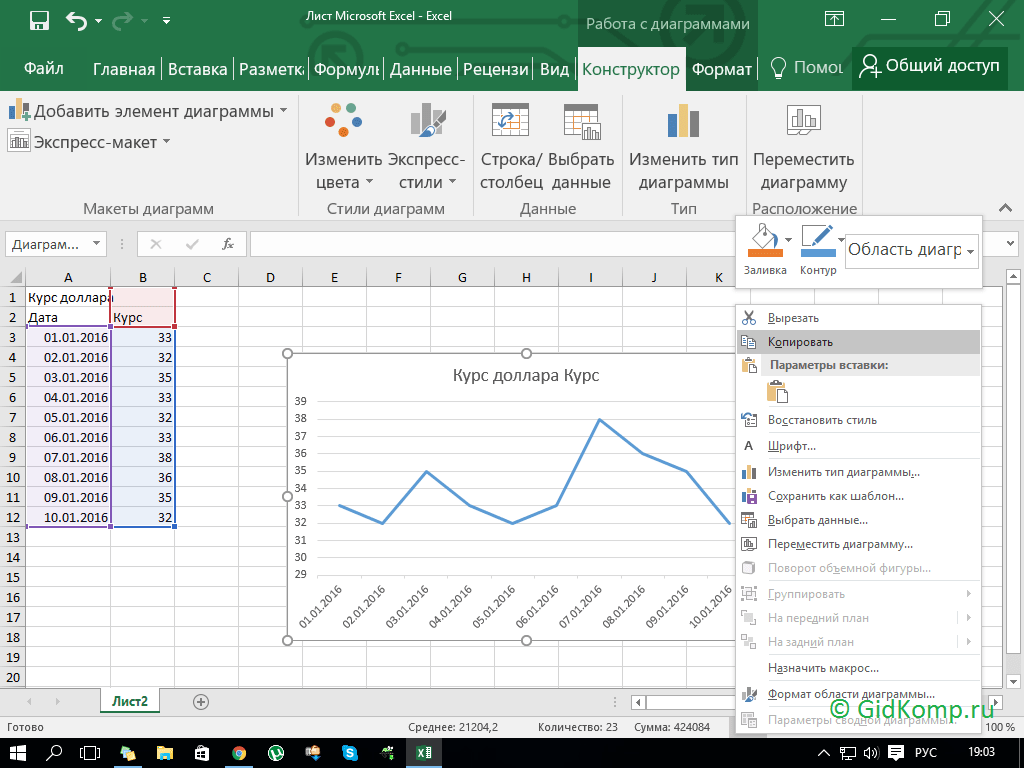Expand the Name Box dropdown arrow
The height and width of the screenshot is (768, 1024).
[x=97, y=244]
